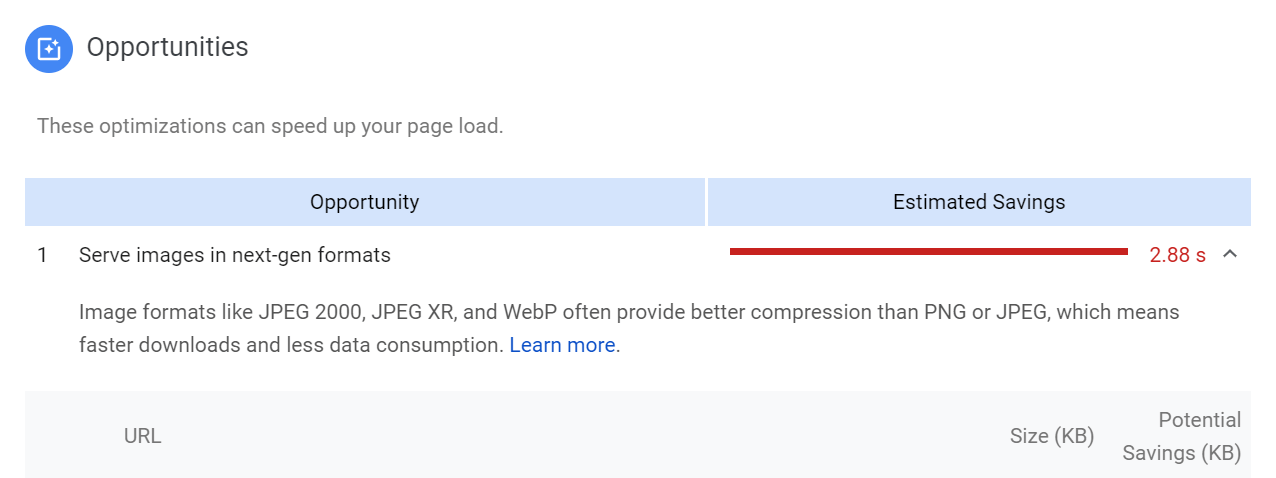Click the Potential Savings (KB) column header
This screenshot has height=478, width=1276.
point(1183,436)
